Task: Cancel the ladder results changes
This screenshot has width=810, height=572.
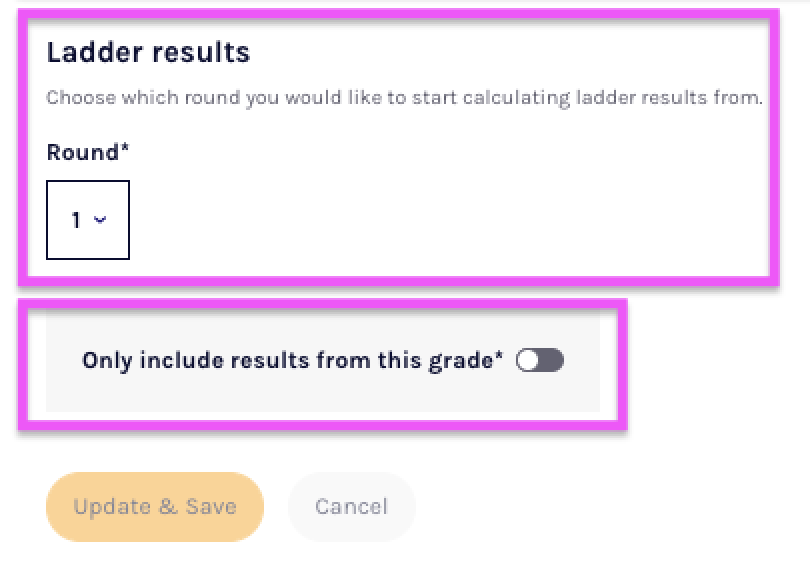Action: point(351,506)
